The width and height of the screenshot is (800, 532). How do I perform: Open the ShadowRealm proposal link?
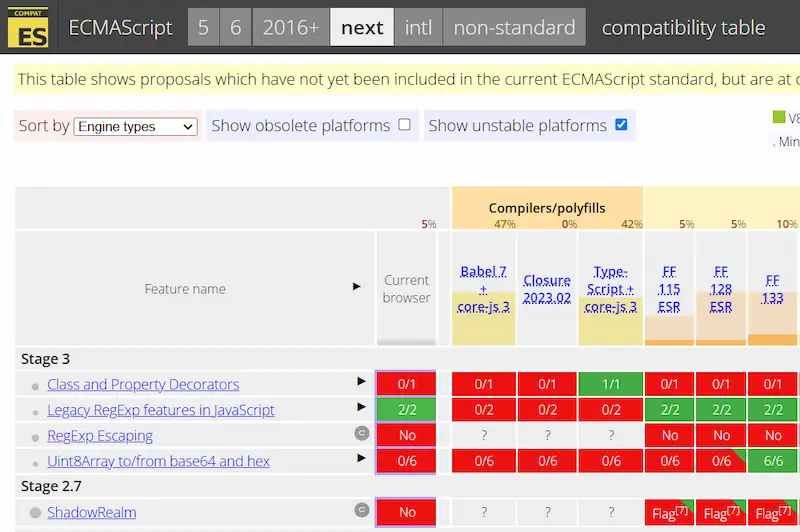point(92,512)
